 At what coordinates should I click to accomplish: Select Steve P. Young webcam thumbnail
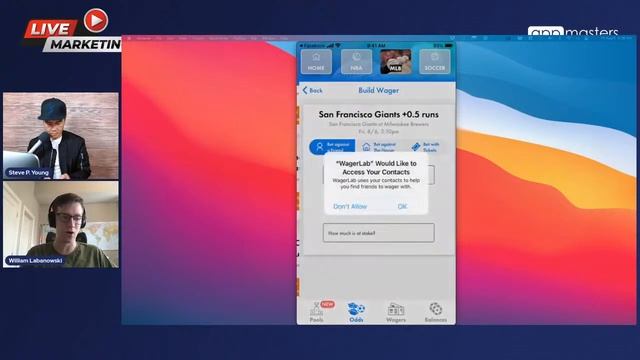pos(61,136)
